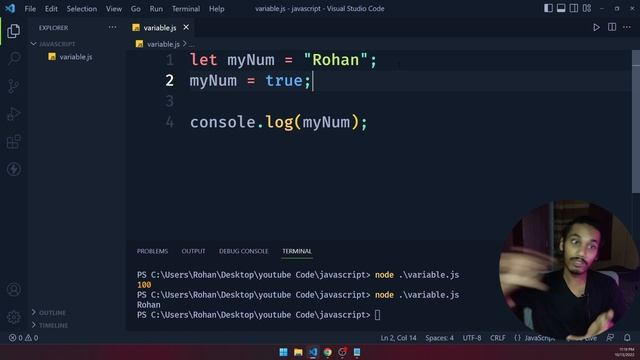Image resolution: width=640 pixels, height=360 pixels.
Task: Click the feedback icon in status bar
Action: click(610, 338)
